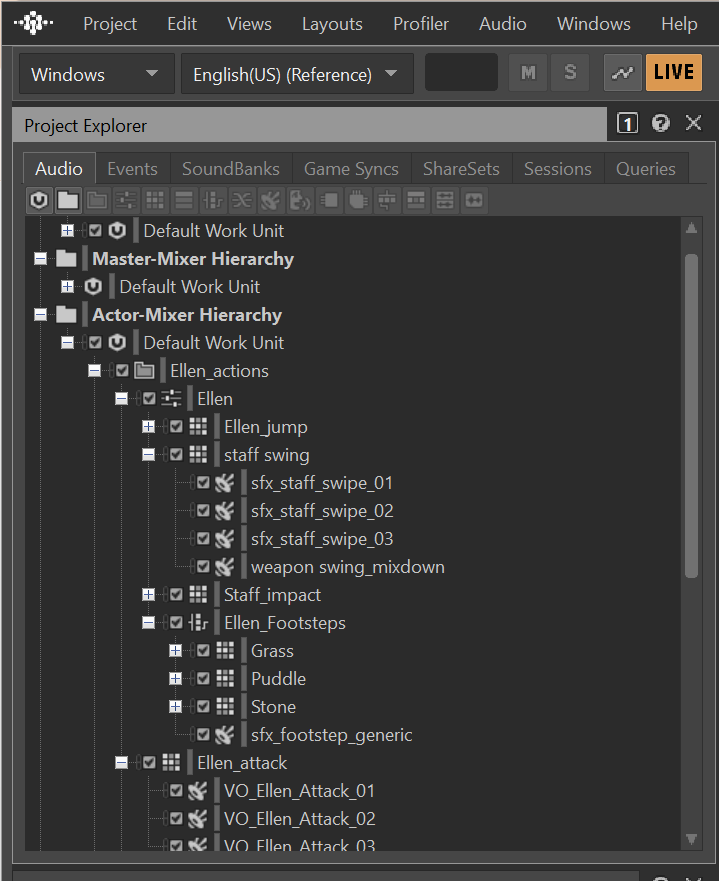Toggle the Puddle container checkbox

(x=203, y=679)
